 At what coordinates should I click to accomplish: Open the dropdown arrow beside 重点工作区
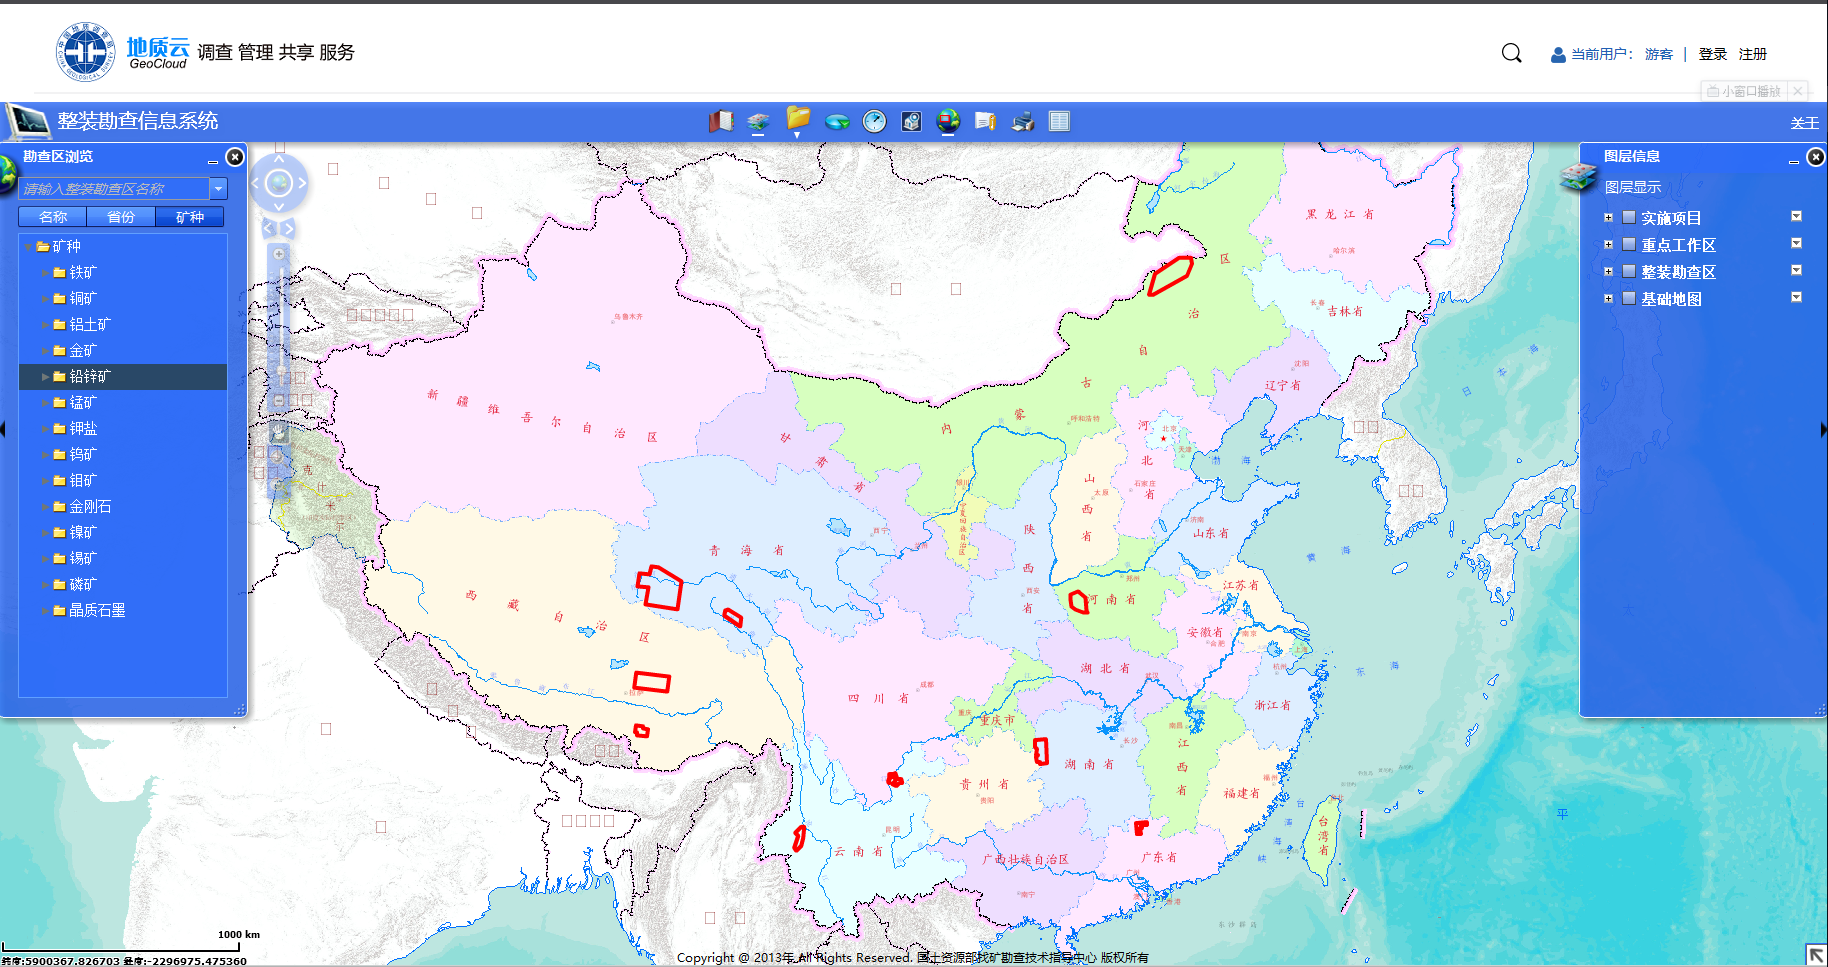[1796, 243]
